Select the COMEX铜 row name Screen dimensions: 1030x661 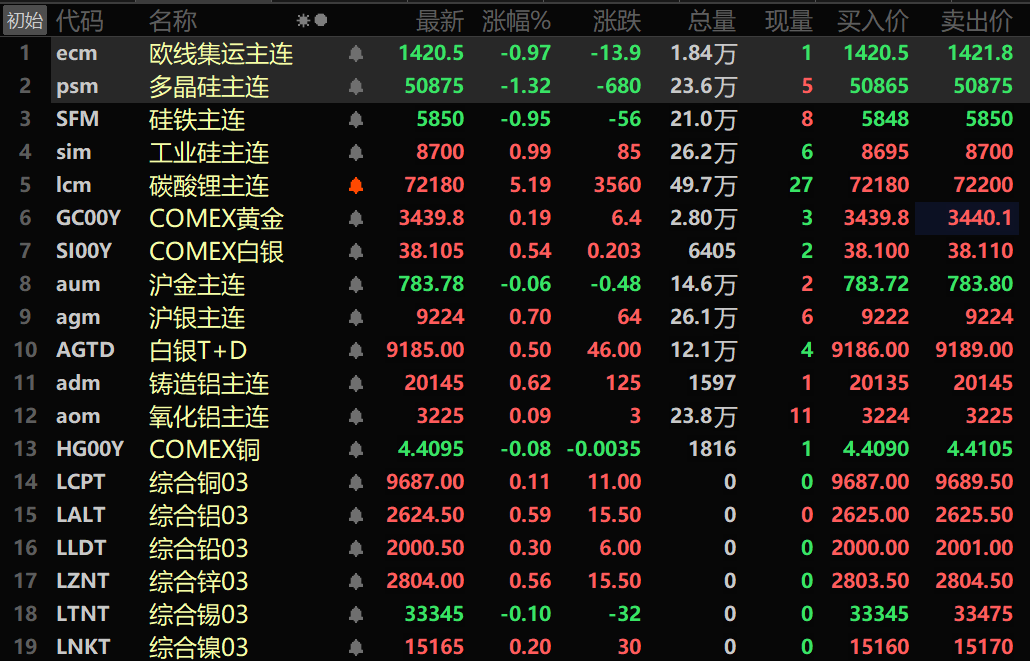coord(205,449)
